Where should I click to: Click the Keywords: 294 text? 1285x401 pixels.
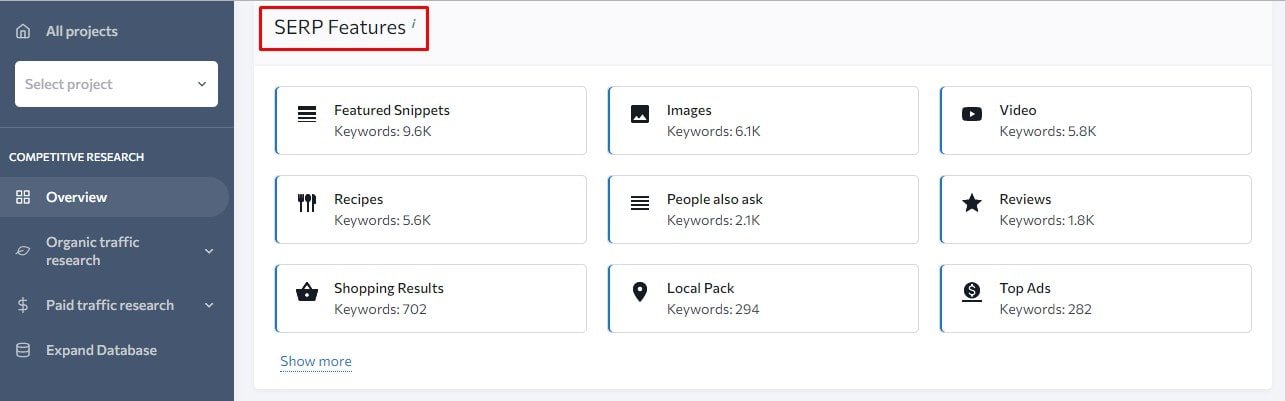(x=713, y=309)
